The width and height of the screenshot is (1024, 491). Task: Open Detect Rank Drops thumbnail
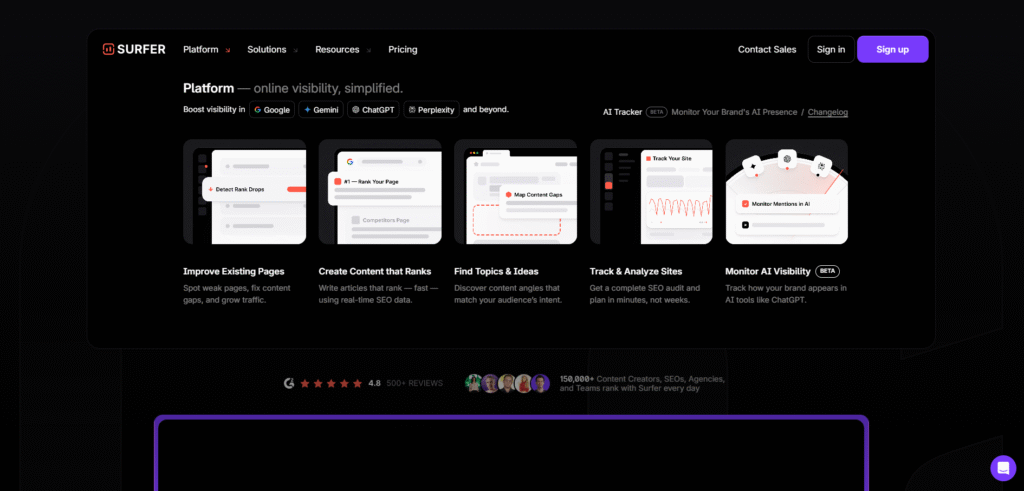click(244, 191)
